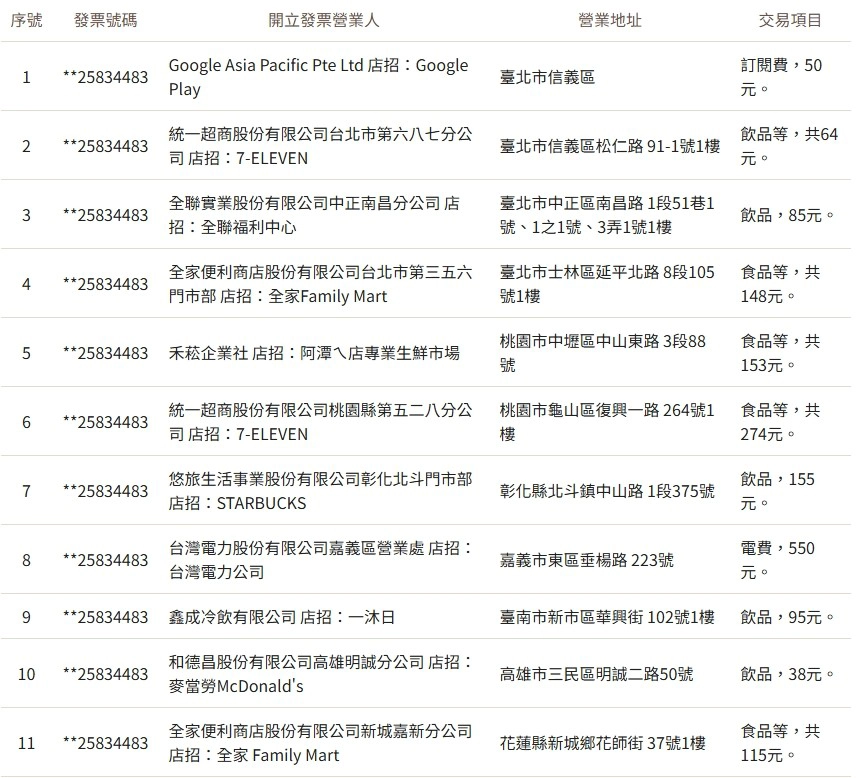Click invoice number **25834483 in row 1

(106, 77)
